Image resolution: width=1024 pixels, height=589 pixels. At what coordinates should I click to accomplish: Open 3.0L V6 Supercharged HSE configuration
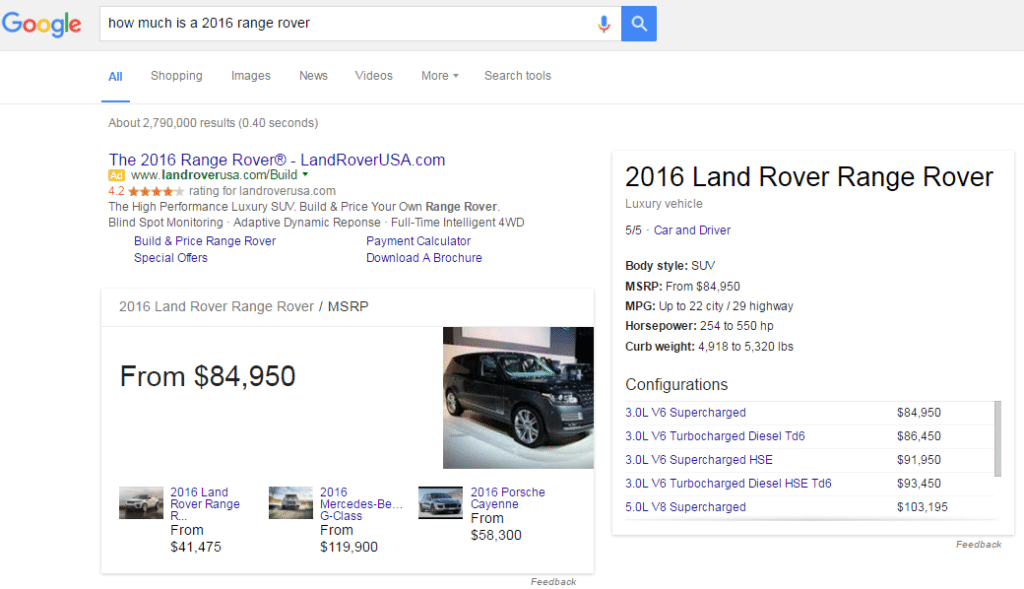699,460
